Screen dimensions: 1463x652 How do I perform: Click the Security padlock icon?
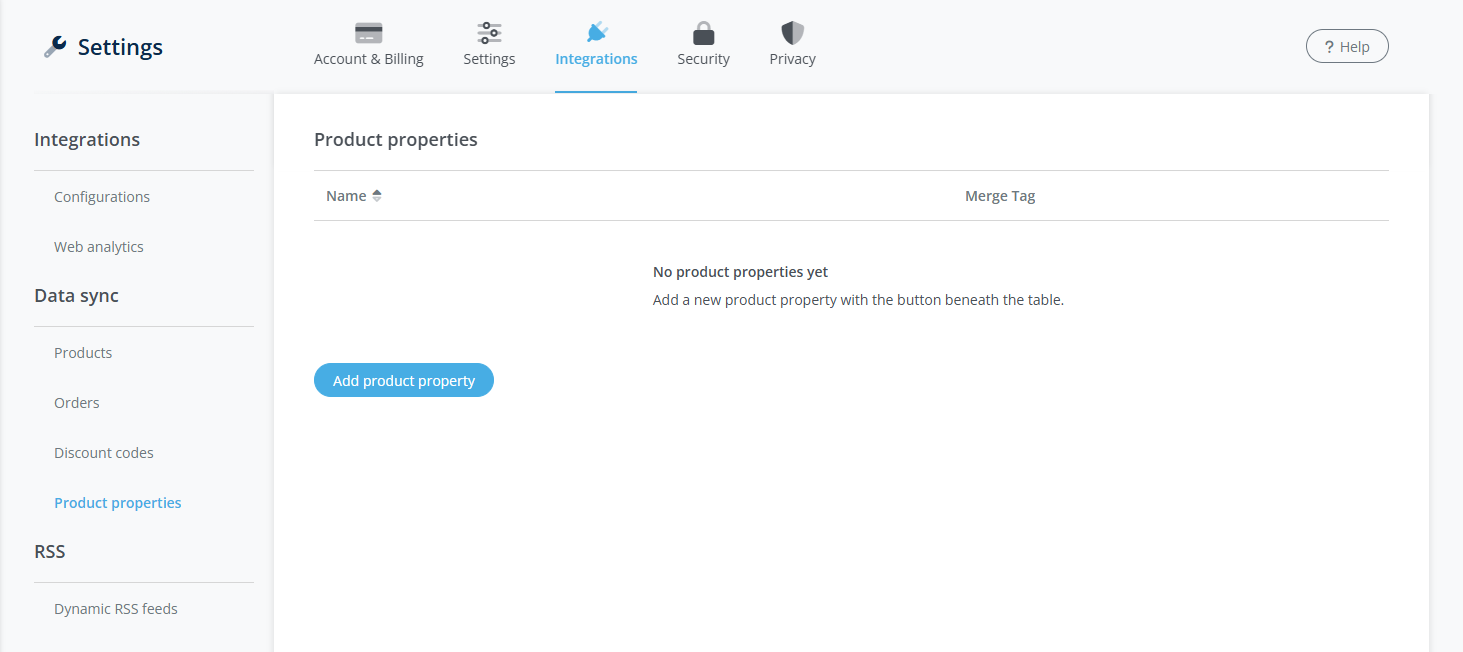703,31
